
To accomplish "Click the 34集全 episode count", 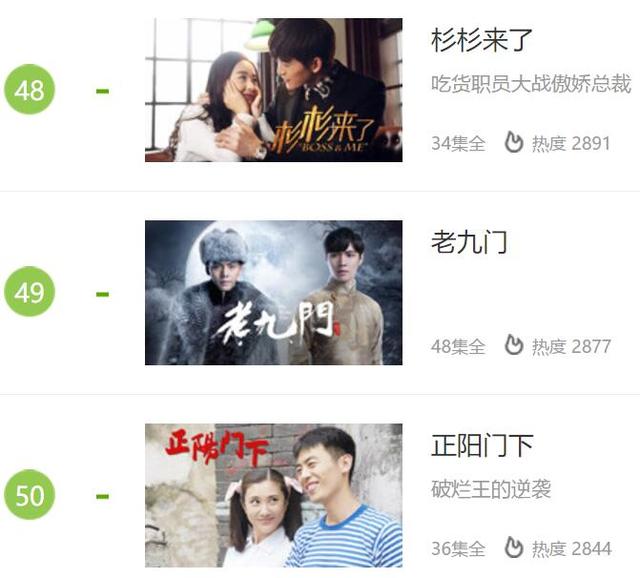I will 458,143.
